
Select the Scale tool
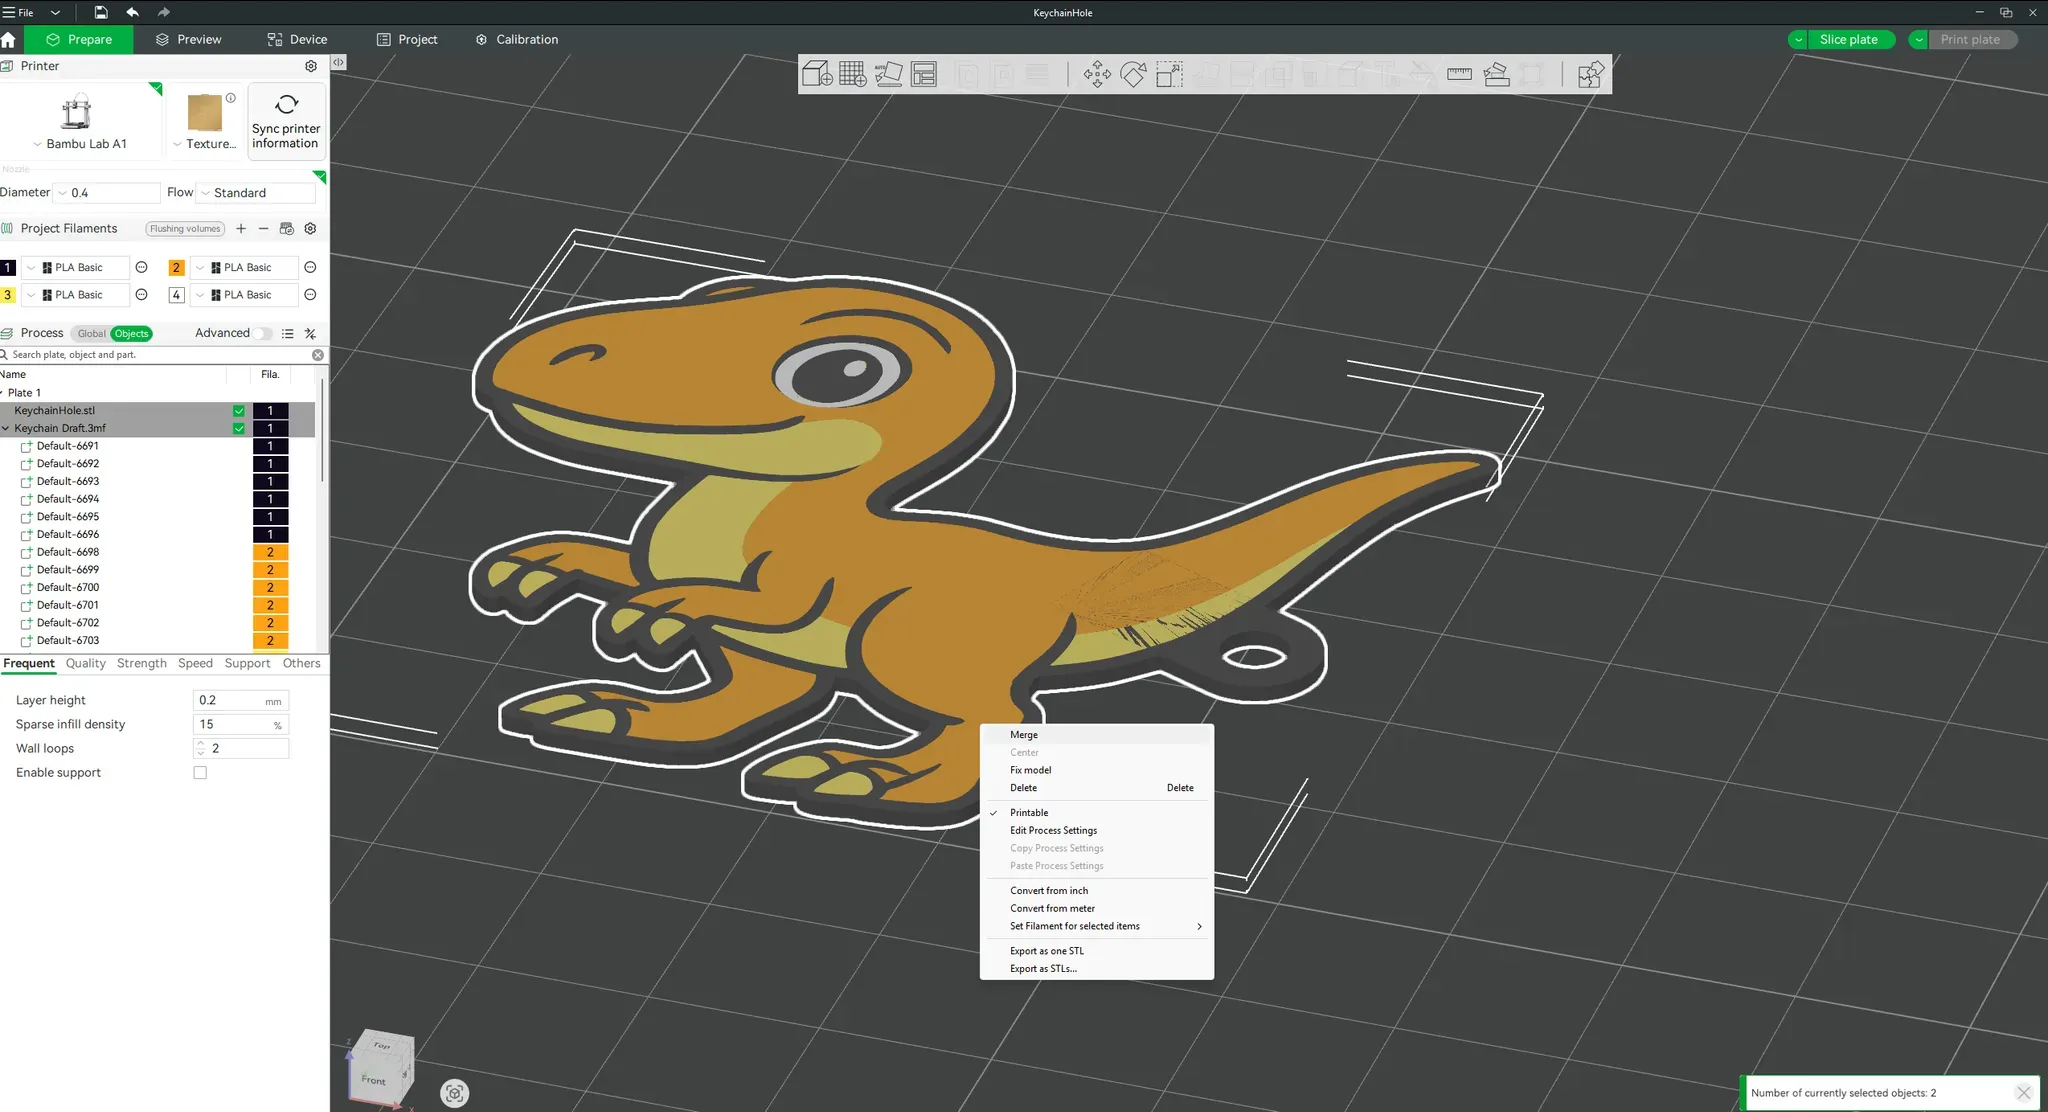pyautogui.click(x=1168, y=74)
